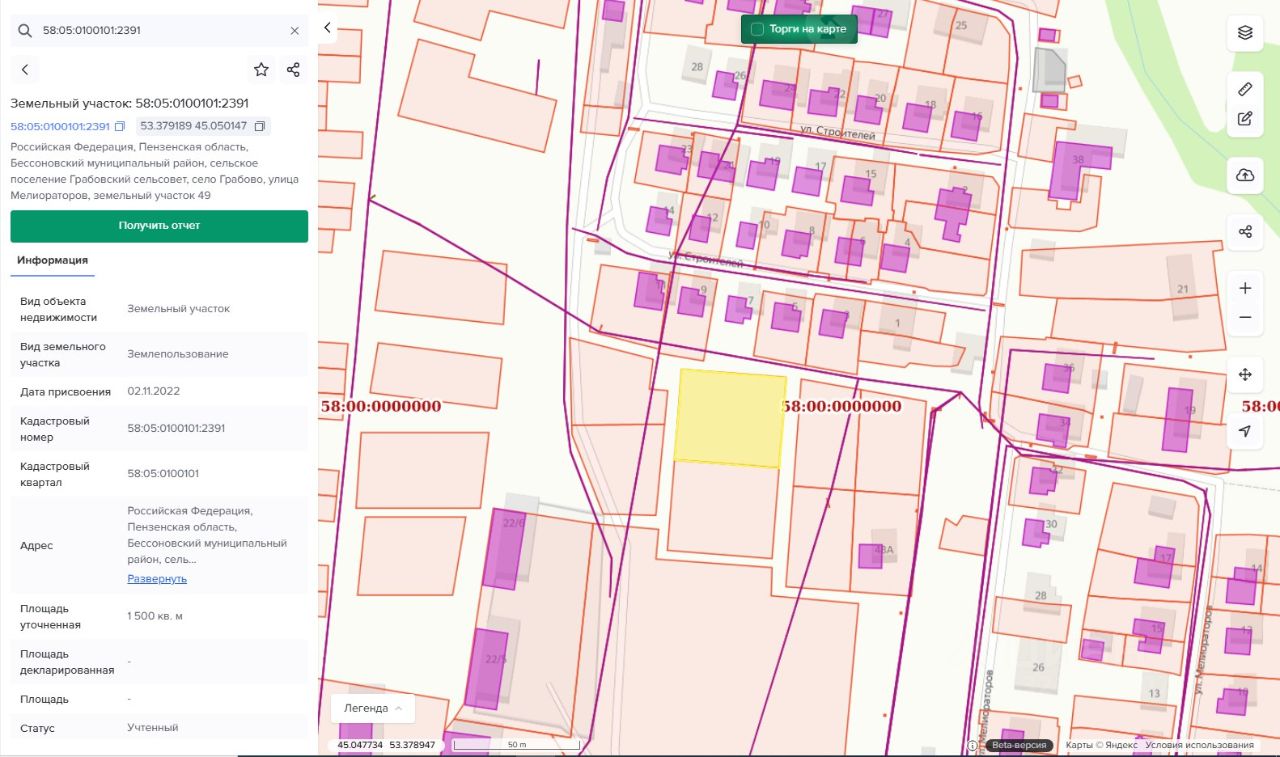
Task: Click the building labeled 38 on the map
Action: (x=1078, y=170)
